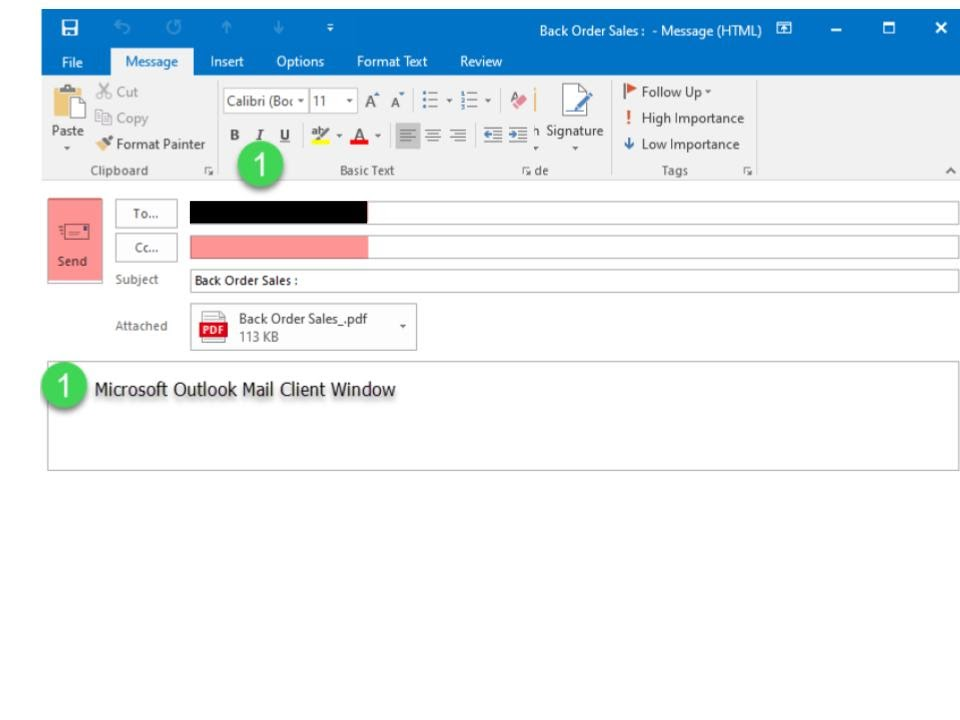Mark message as High Importance
Screen dimensions: 960x720
pos(682,118)
